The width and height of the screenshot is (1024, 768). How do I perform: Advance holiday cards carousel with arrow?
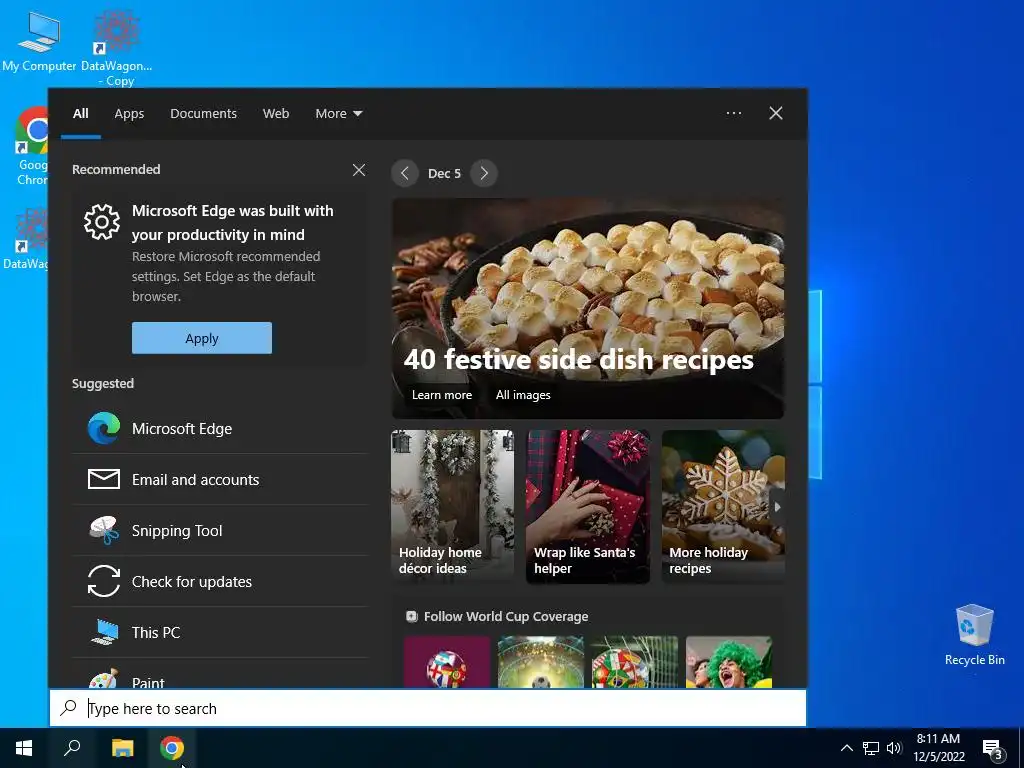(777, 507)
